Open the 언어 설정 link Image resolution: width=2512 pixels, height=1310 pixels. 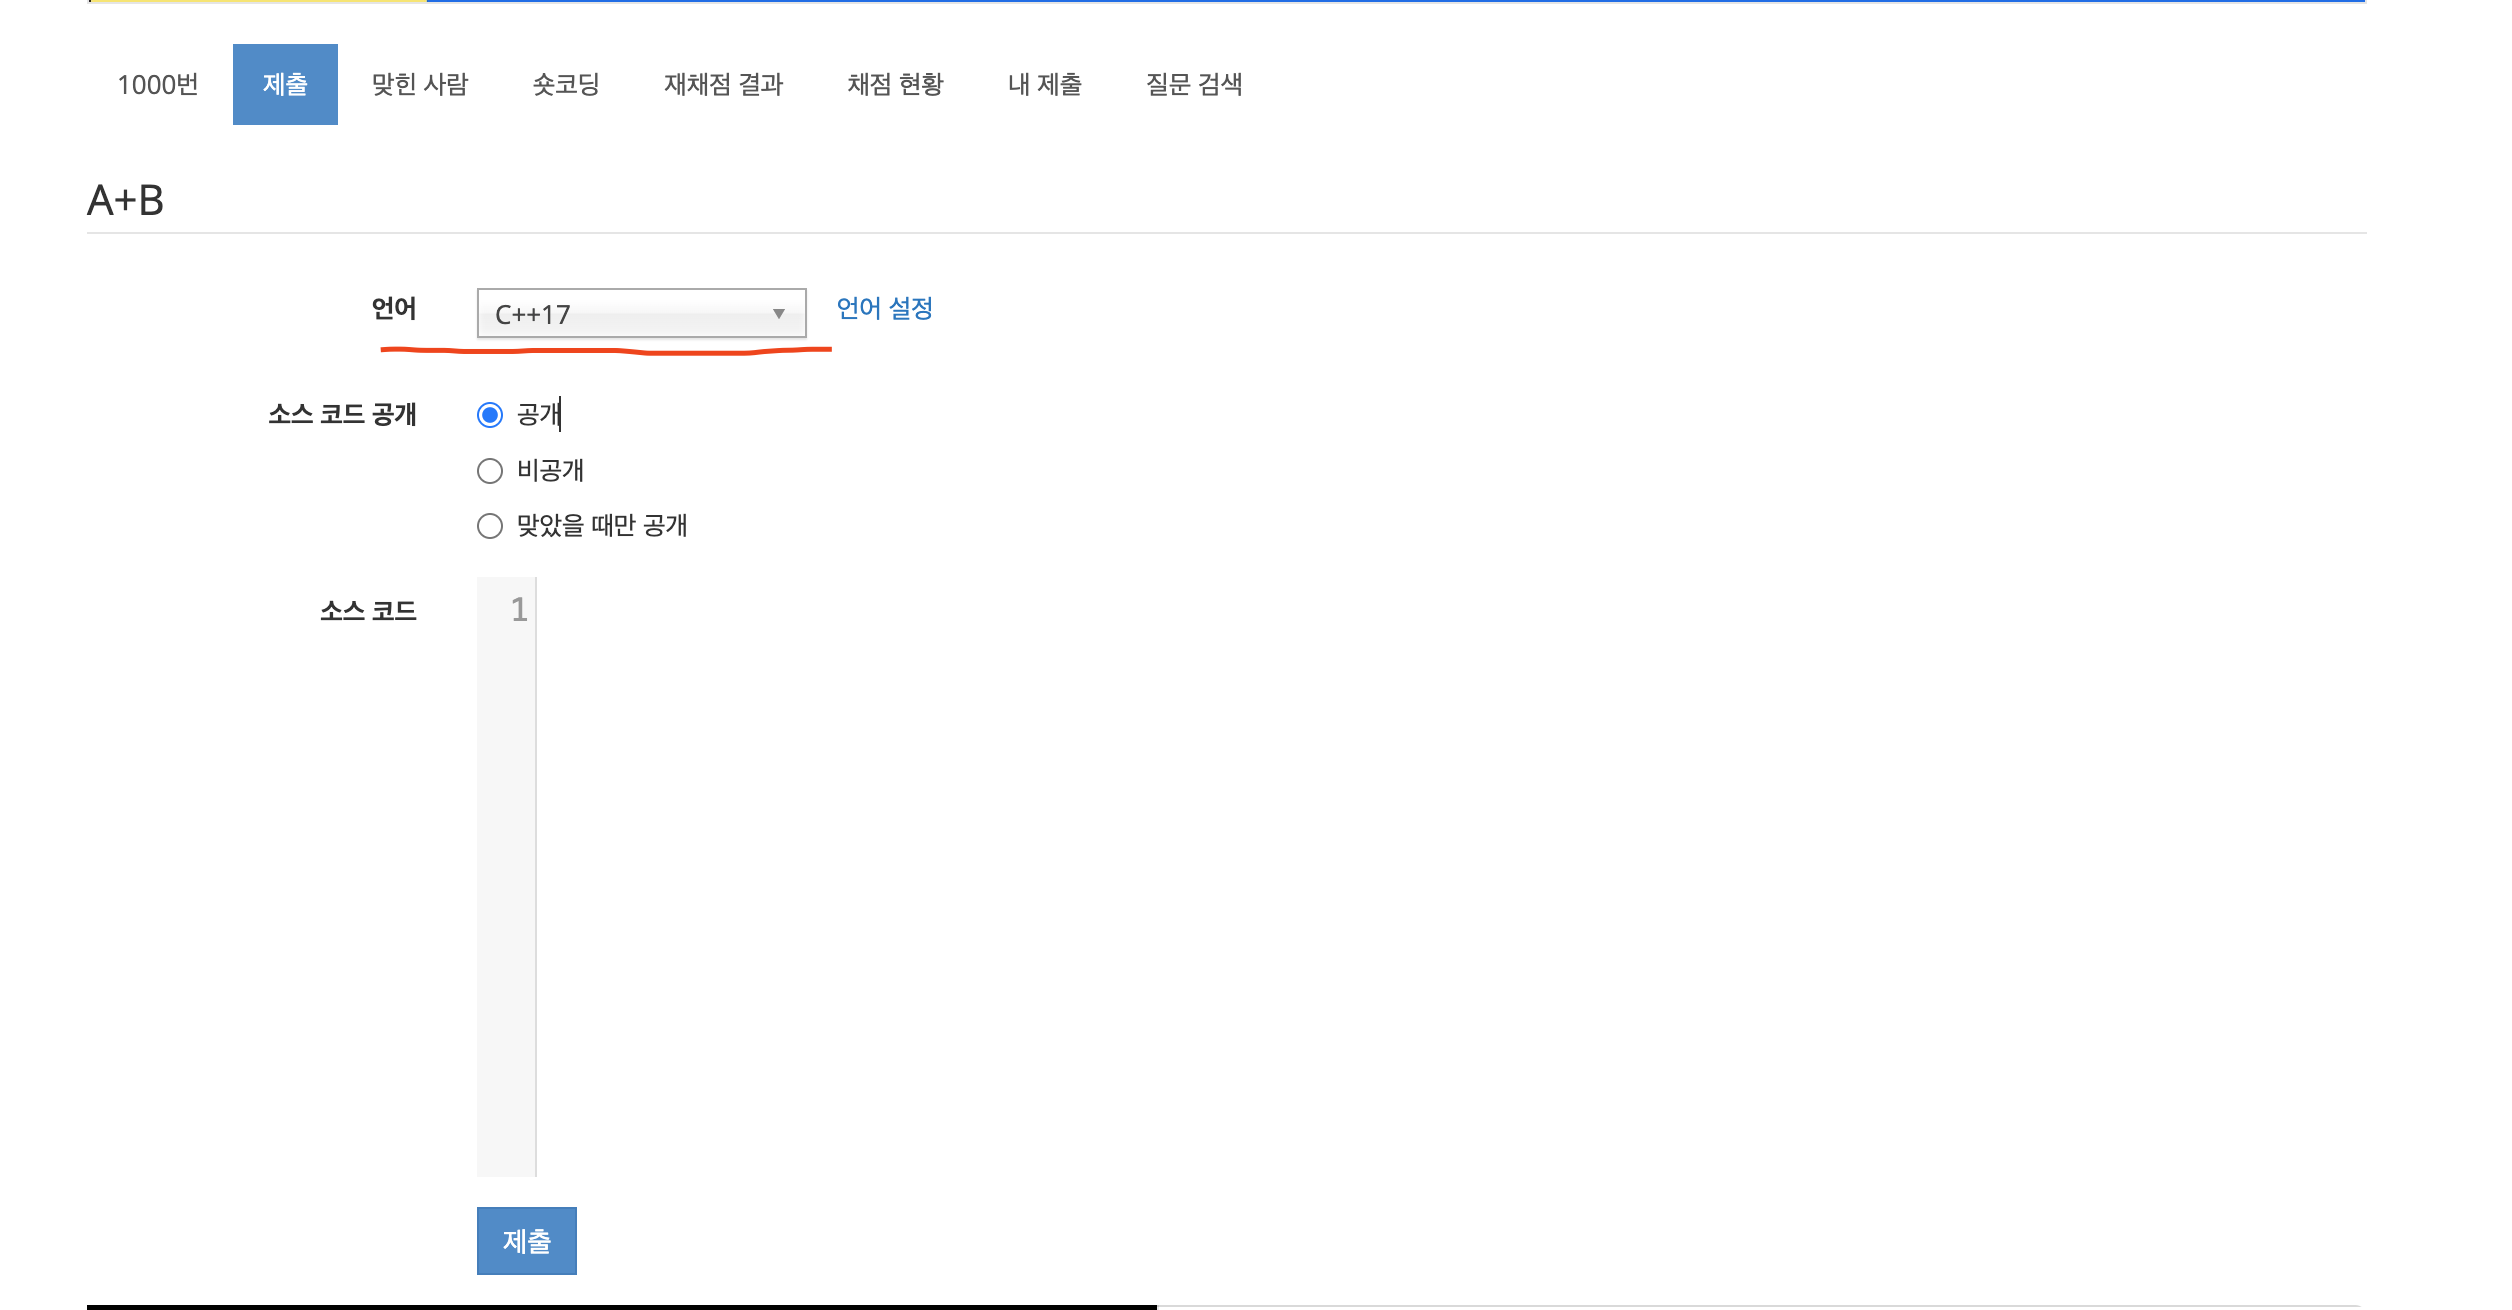click(884, 308)
